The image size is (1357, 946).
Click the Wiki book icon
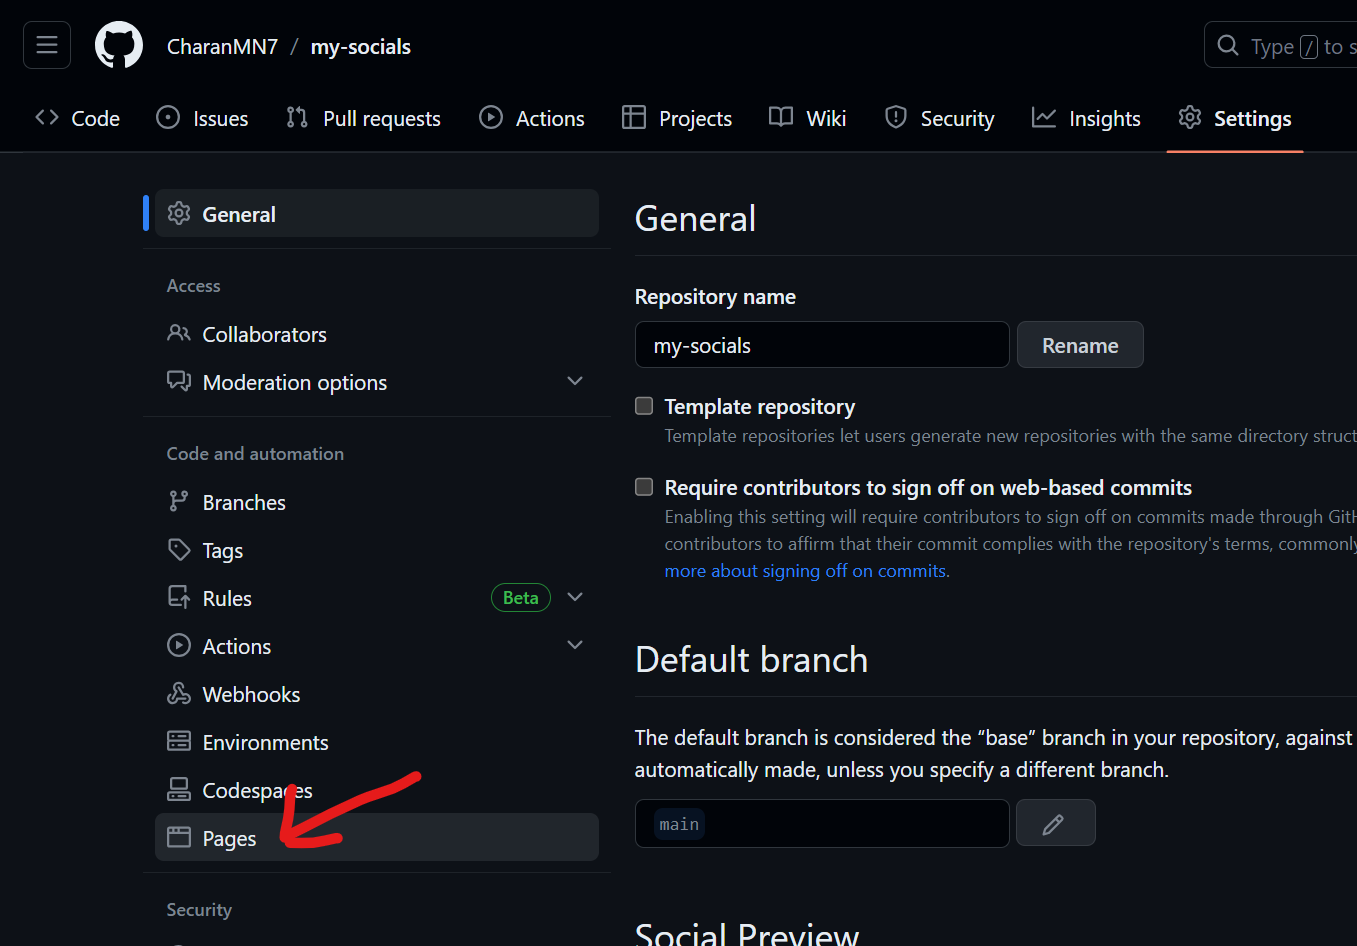(x=781, y=117)
